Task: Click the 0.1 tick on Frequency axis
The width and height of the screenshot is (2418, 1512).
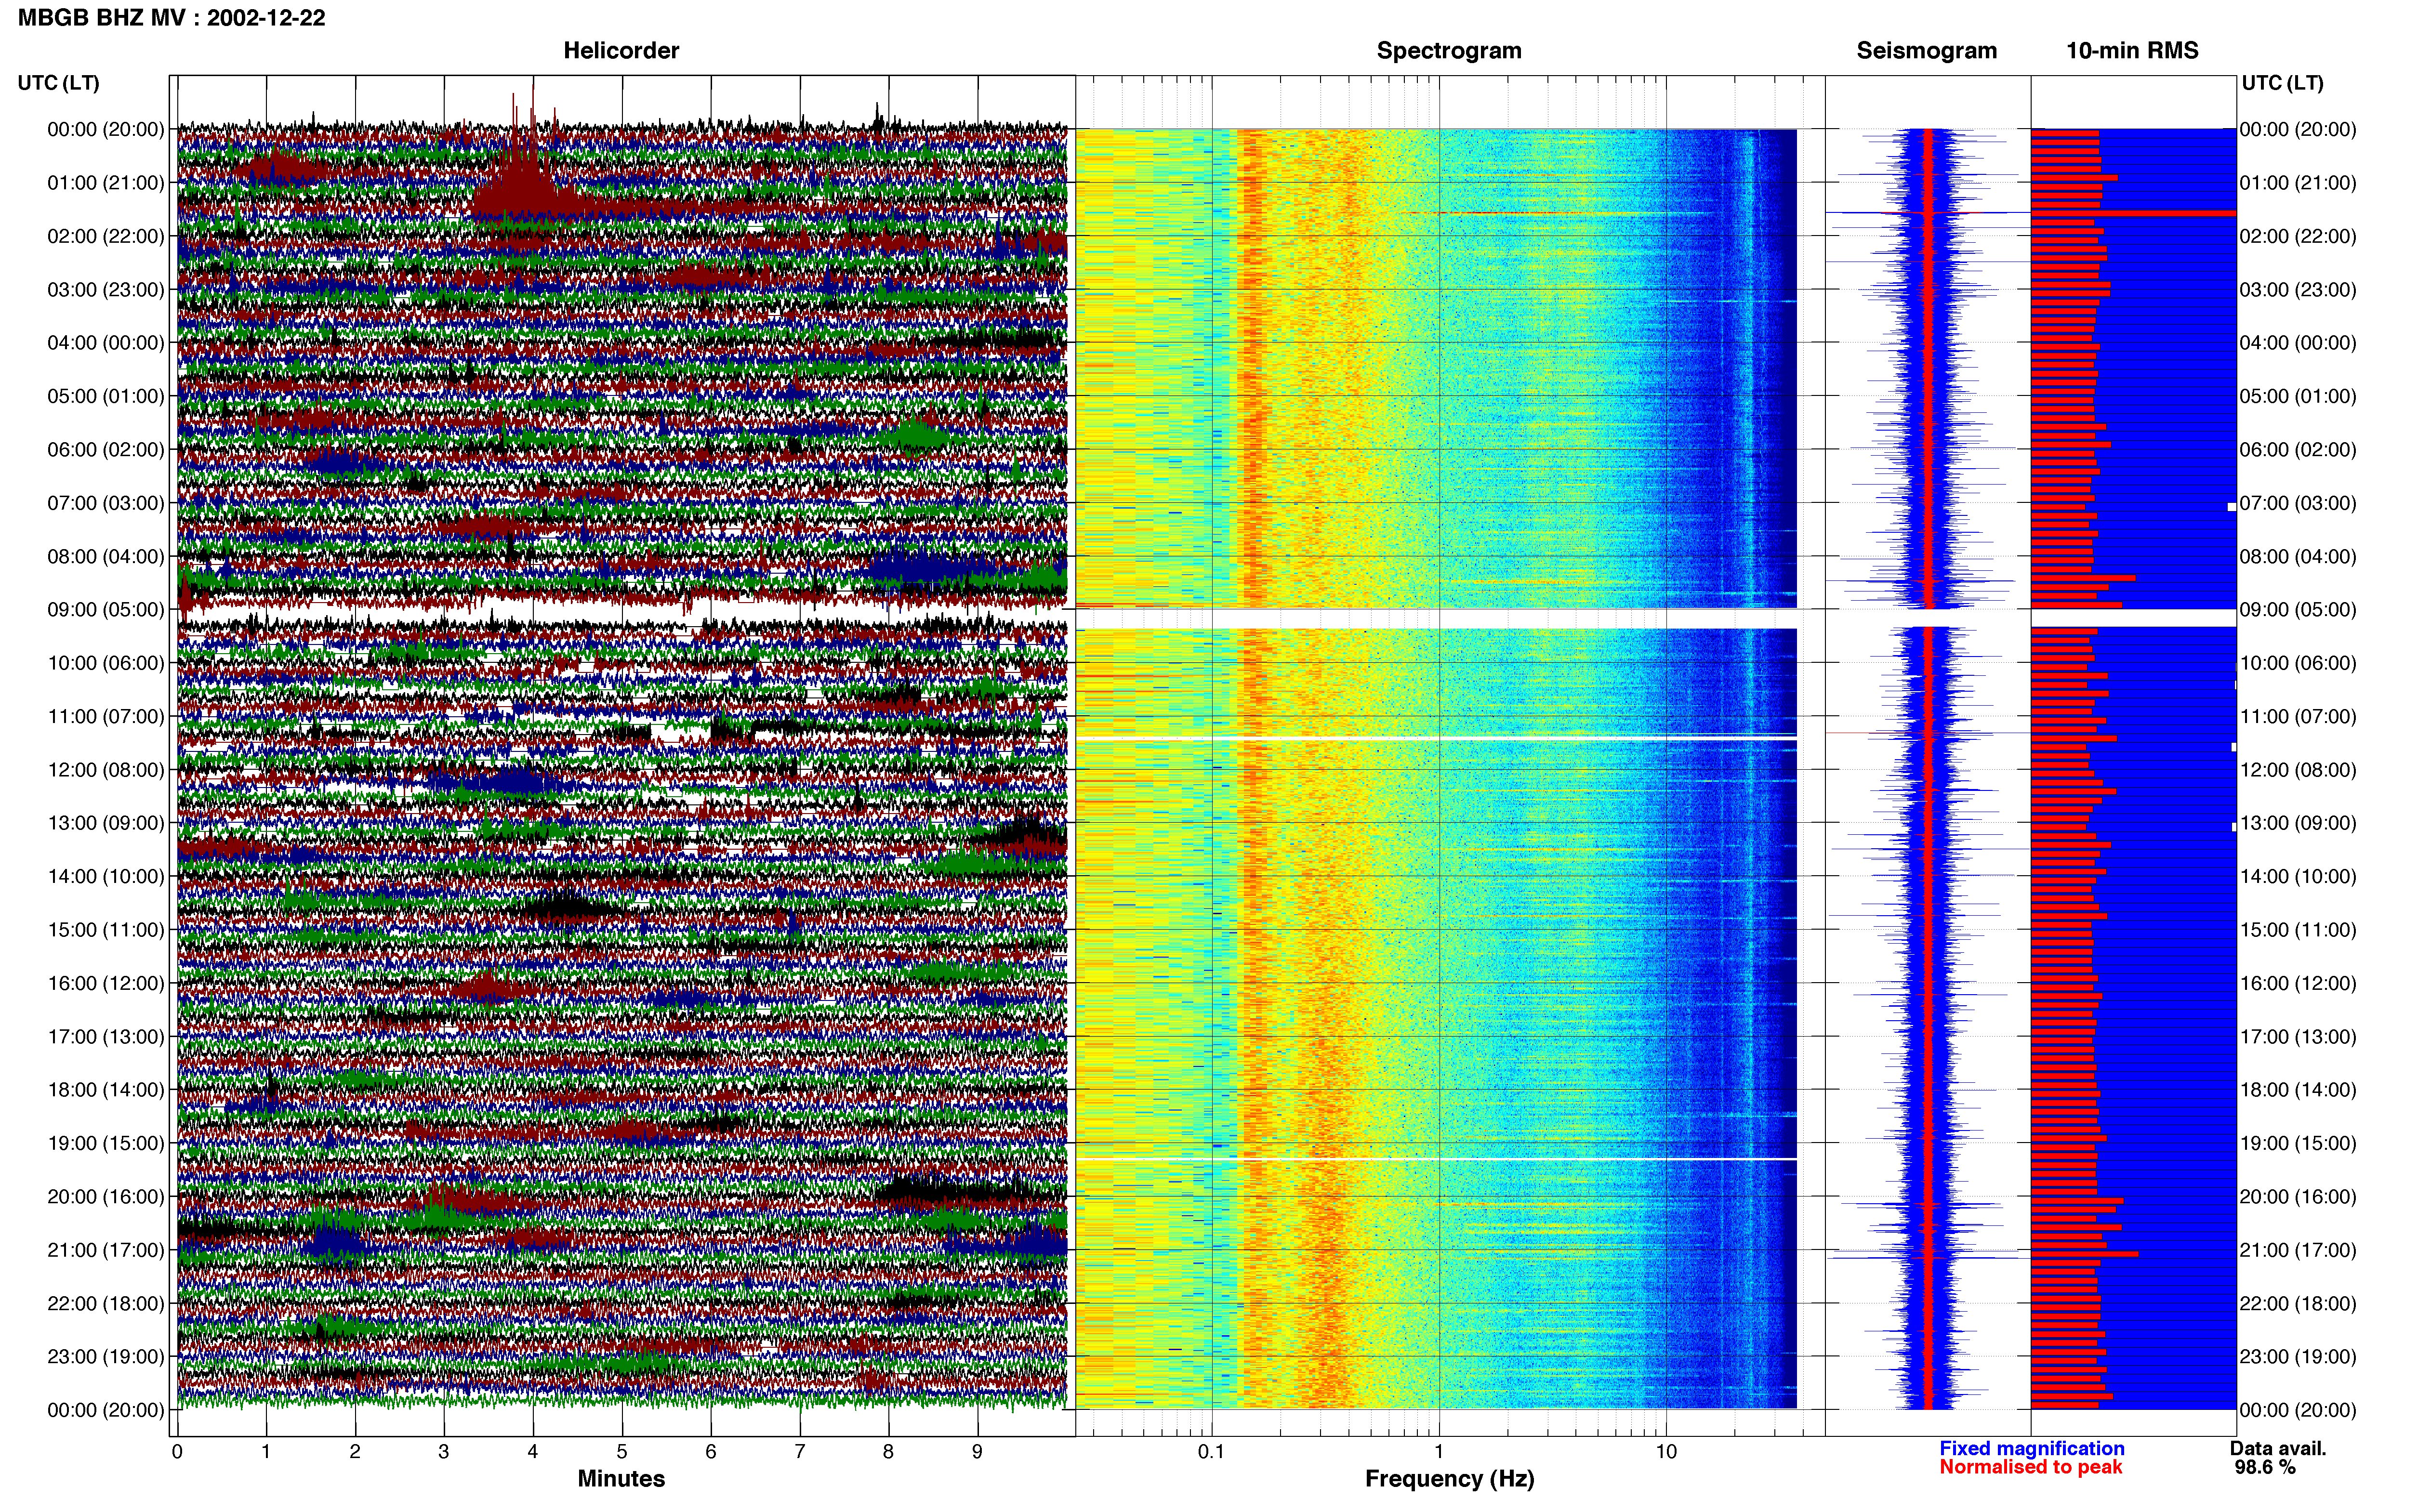Action: pos(1211,1452)
